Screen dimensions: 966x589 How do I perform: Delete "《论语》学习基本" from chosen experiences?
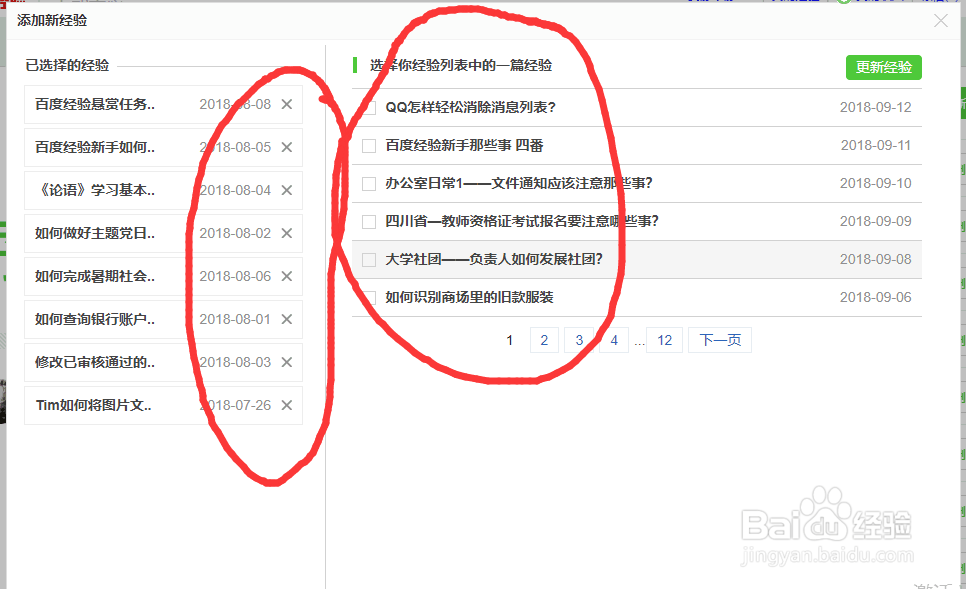pos(286,190)
